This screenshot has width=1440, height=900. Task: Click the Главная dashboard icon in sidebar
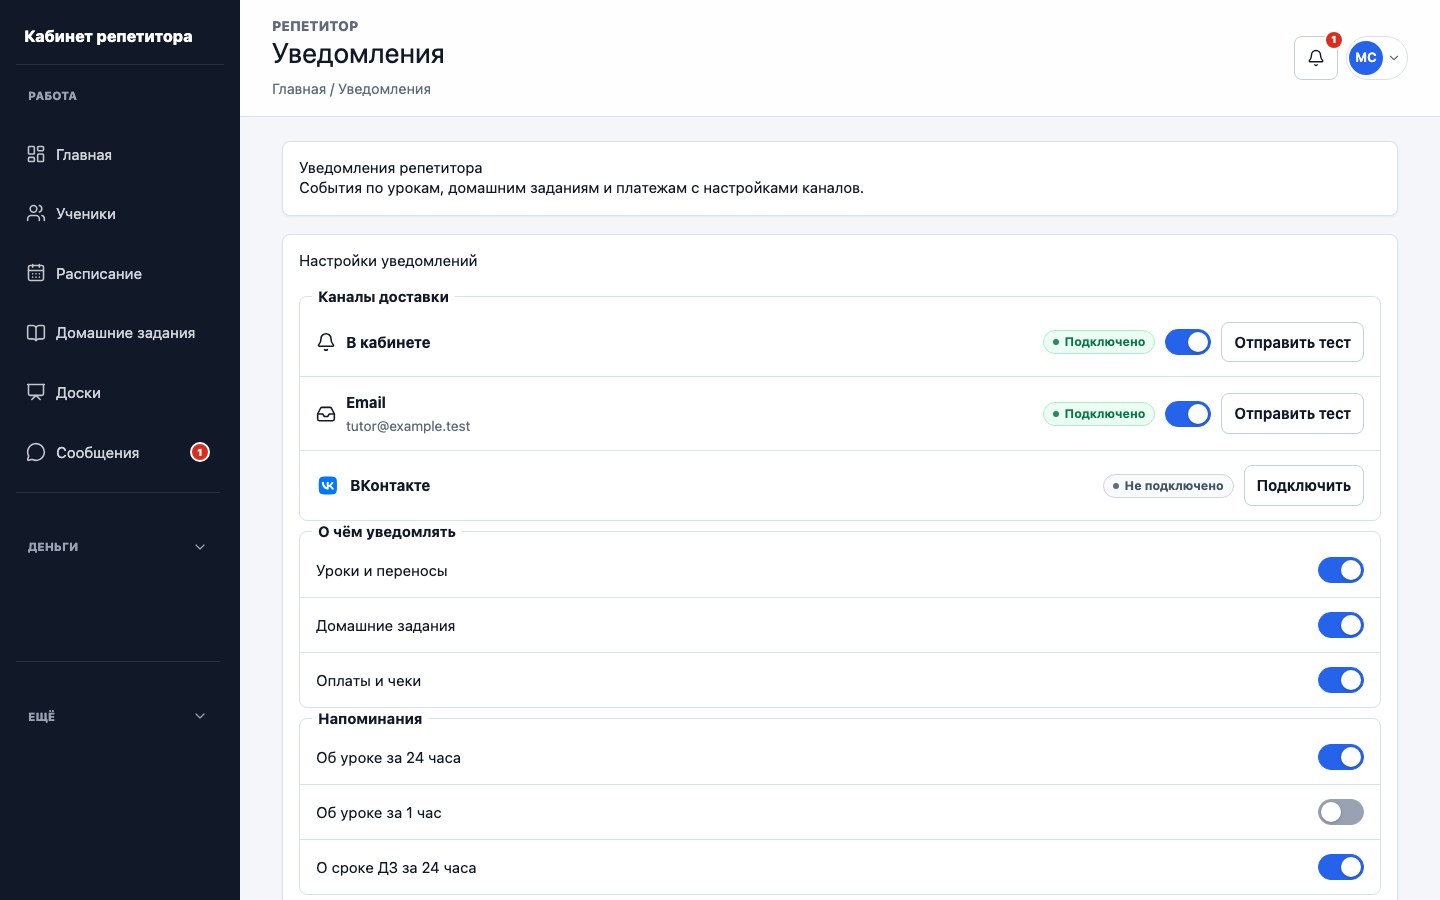pos(36,154)
